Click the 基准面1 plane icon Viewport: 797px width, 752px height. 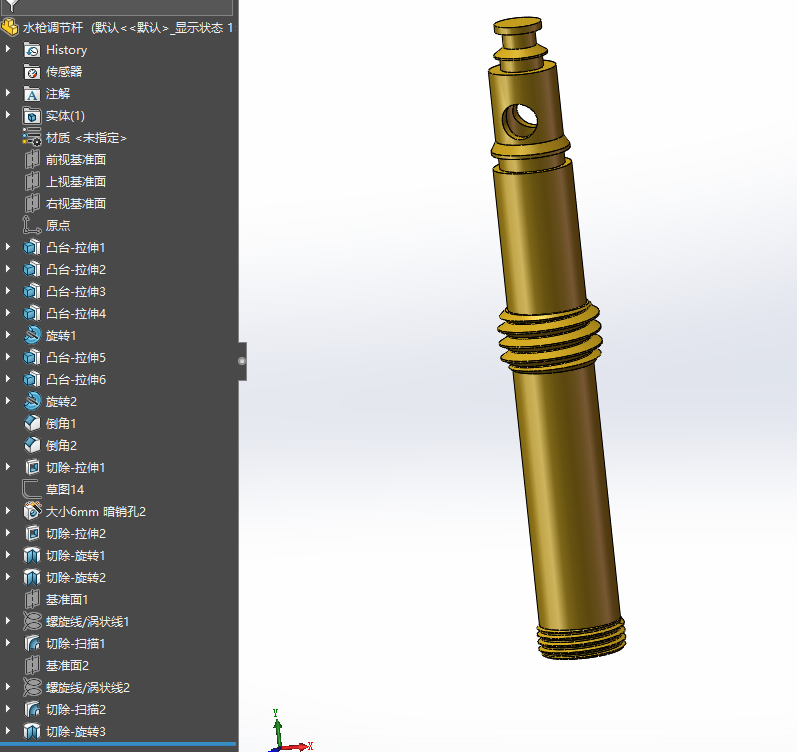pos(32,599)
